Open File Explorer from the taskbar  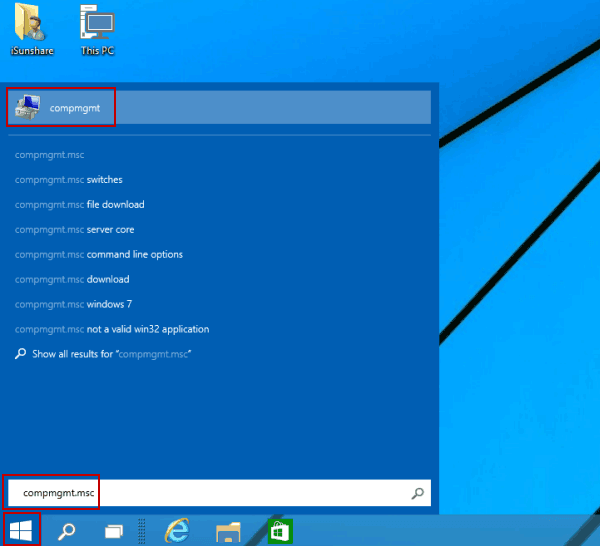click(229, 530)
